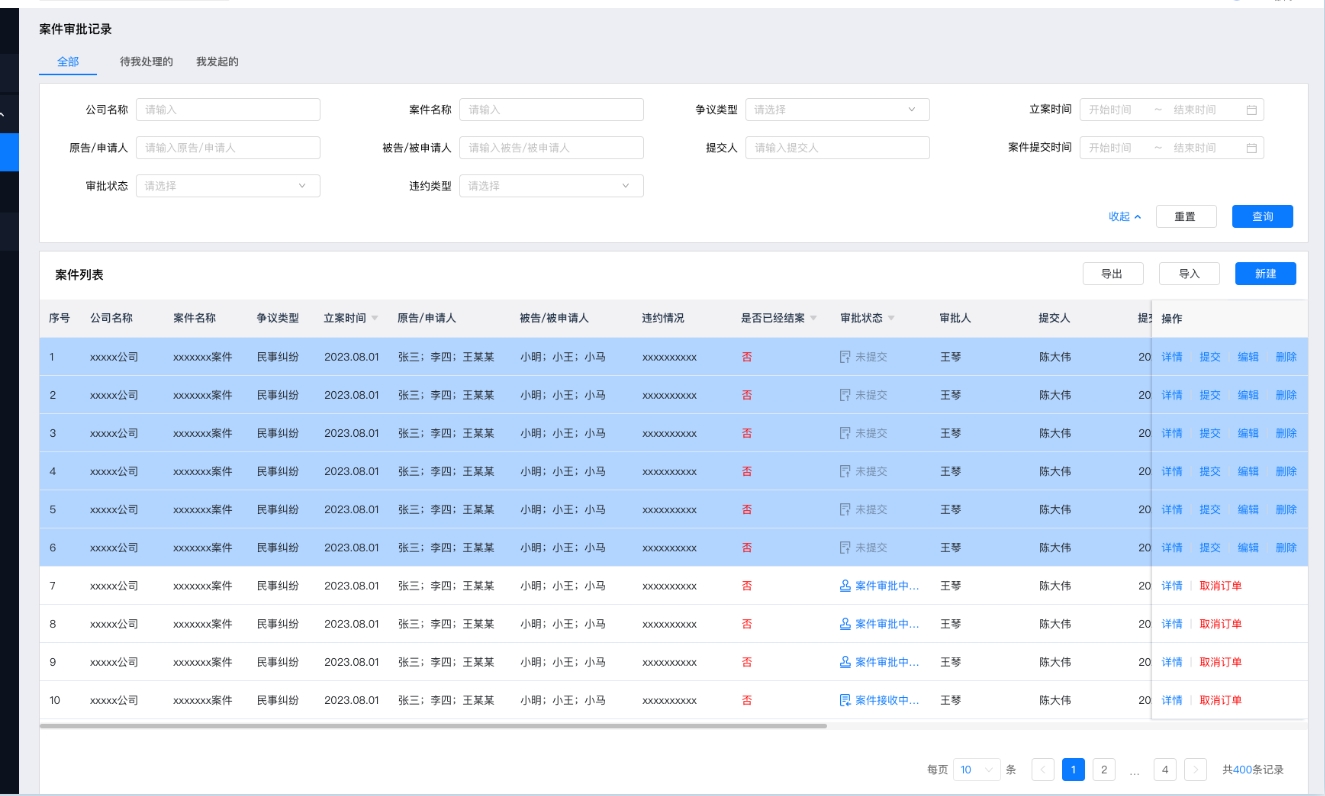Click 审批人 column header
The height and width of the screenshot is (796, 1325).
955,319
